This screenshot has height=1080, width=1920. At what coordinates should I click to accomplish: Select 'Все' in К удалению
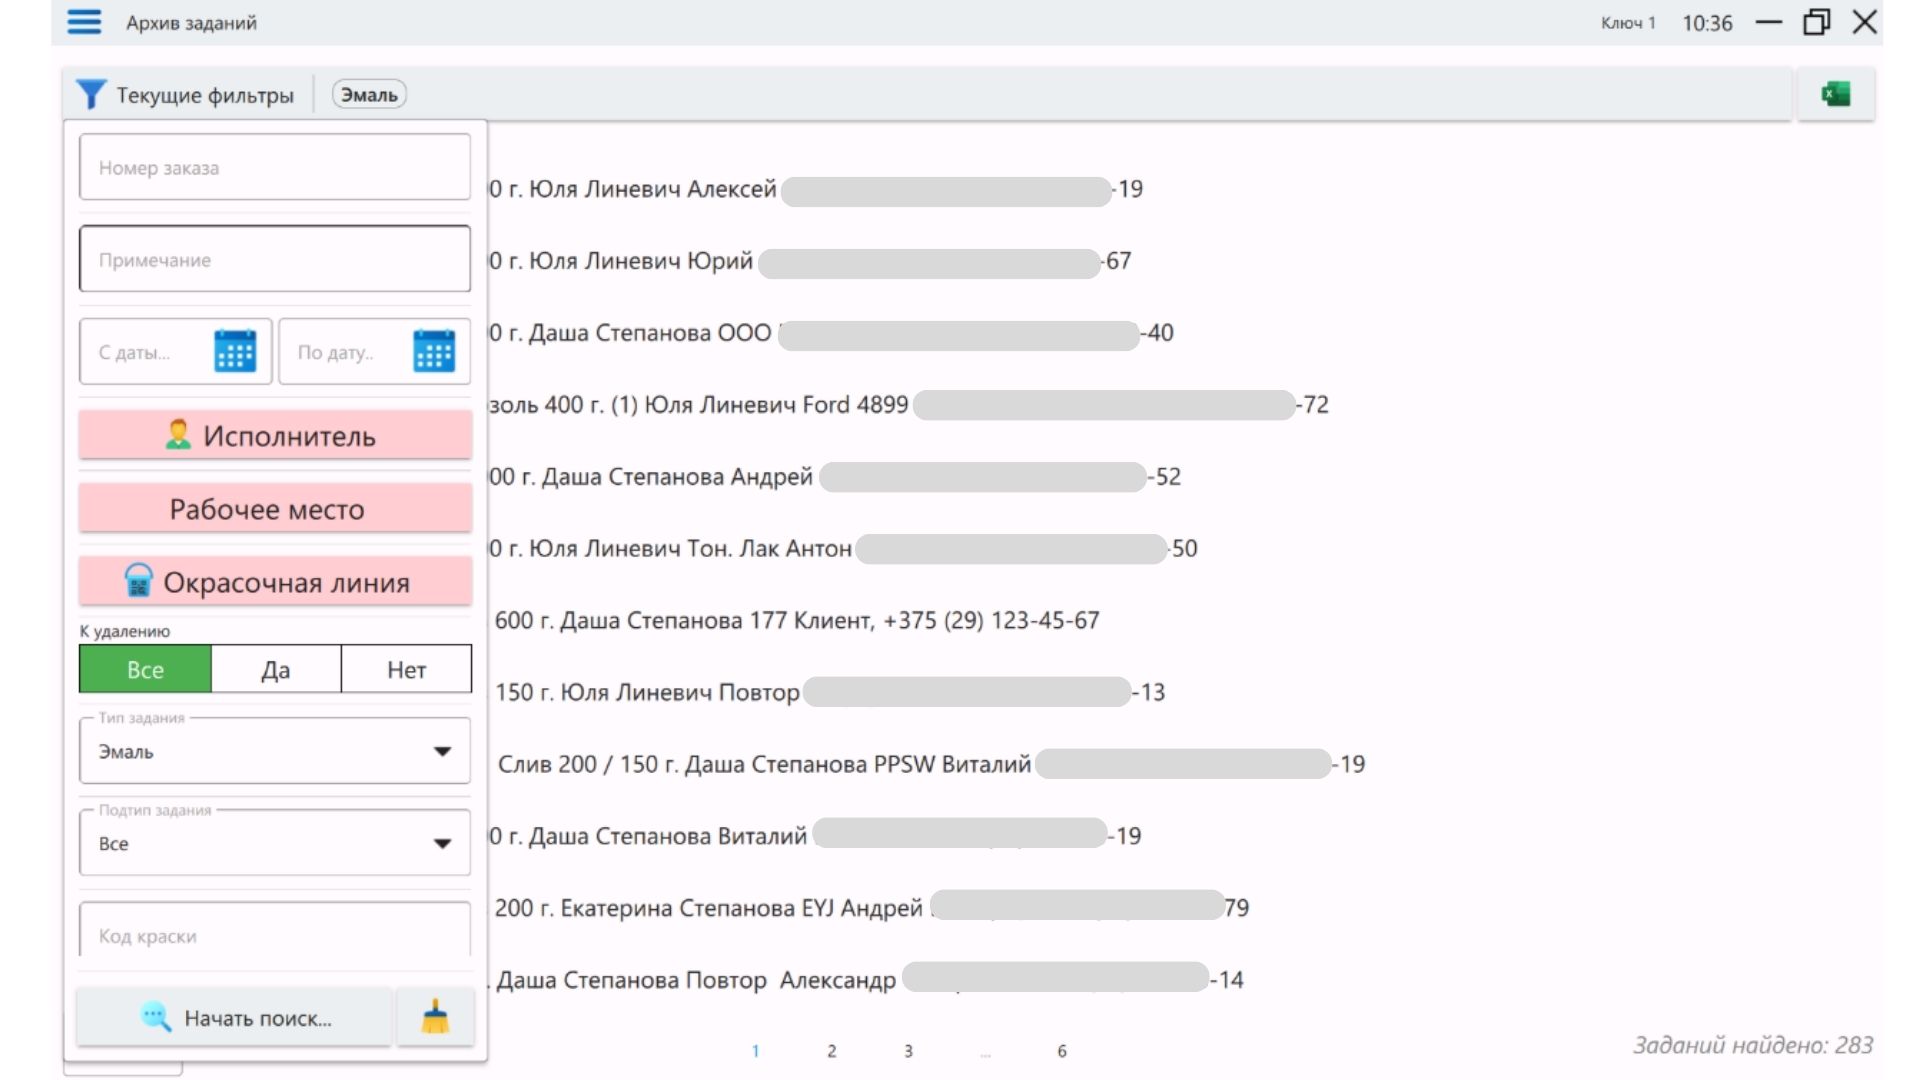(x=145, y=670)
